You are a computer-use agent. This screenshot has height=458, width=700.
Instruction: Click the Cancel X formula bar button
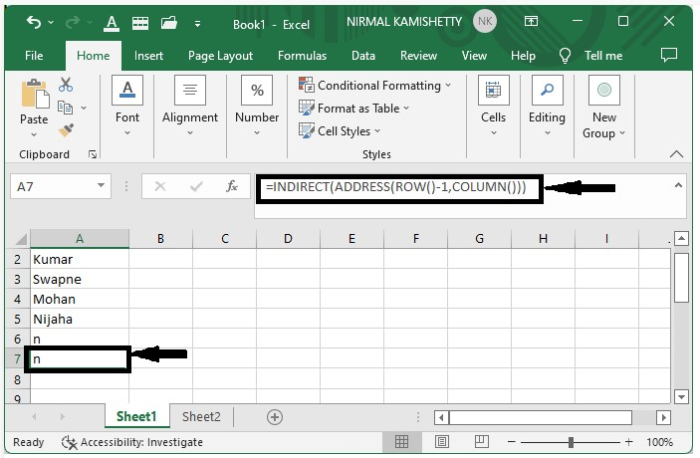[160, 186]
